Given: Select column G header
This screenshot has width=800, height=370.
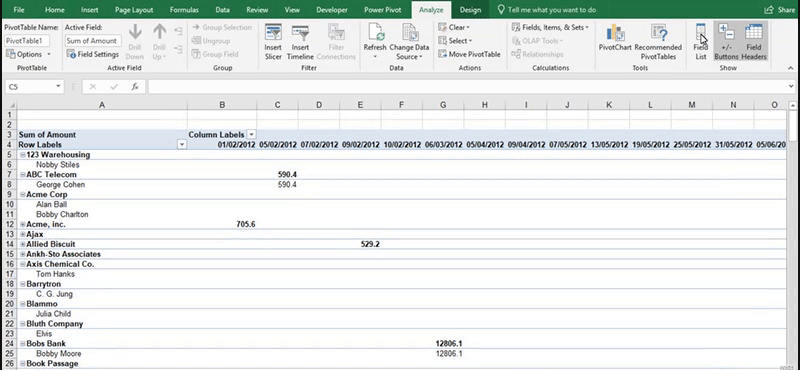Looking at the screenshot, I should (443, 105).
